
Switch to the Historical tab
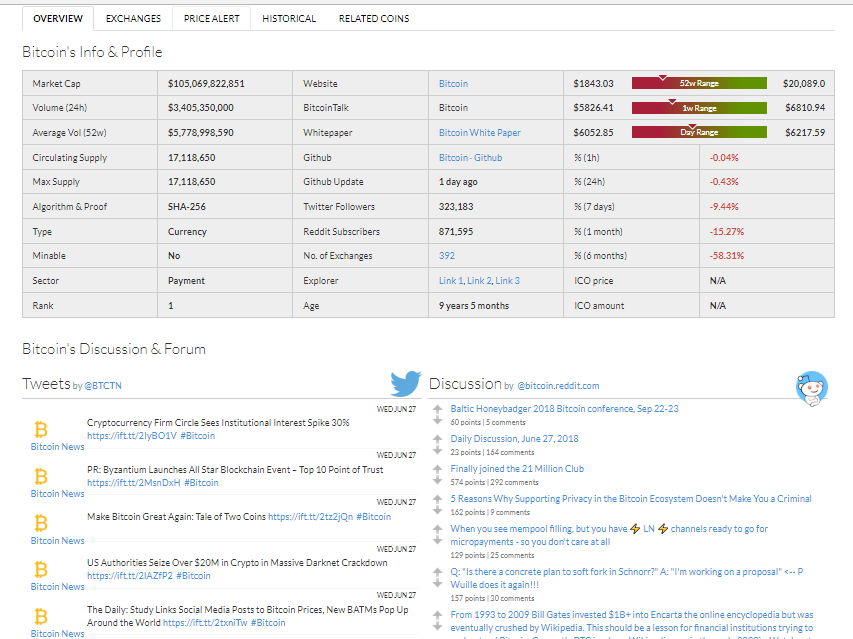[x=289, y=18]
